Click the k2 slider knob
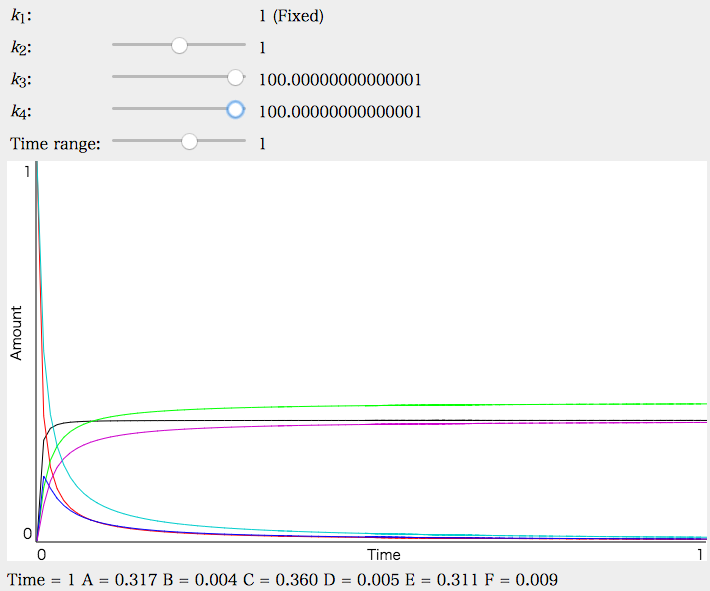Image resolution: width=710 pixels, height=591 pixels. click(179, 45)
